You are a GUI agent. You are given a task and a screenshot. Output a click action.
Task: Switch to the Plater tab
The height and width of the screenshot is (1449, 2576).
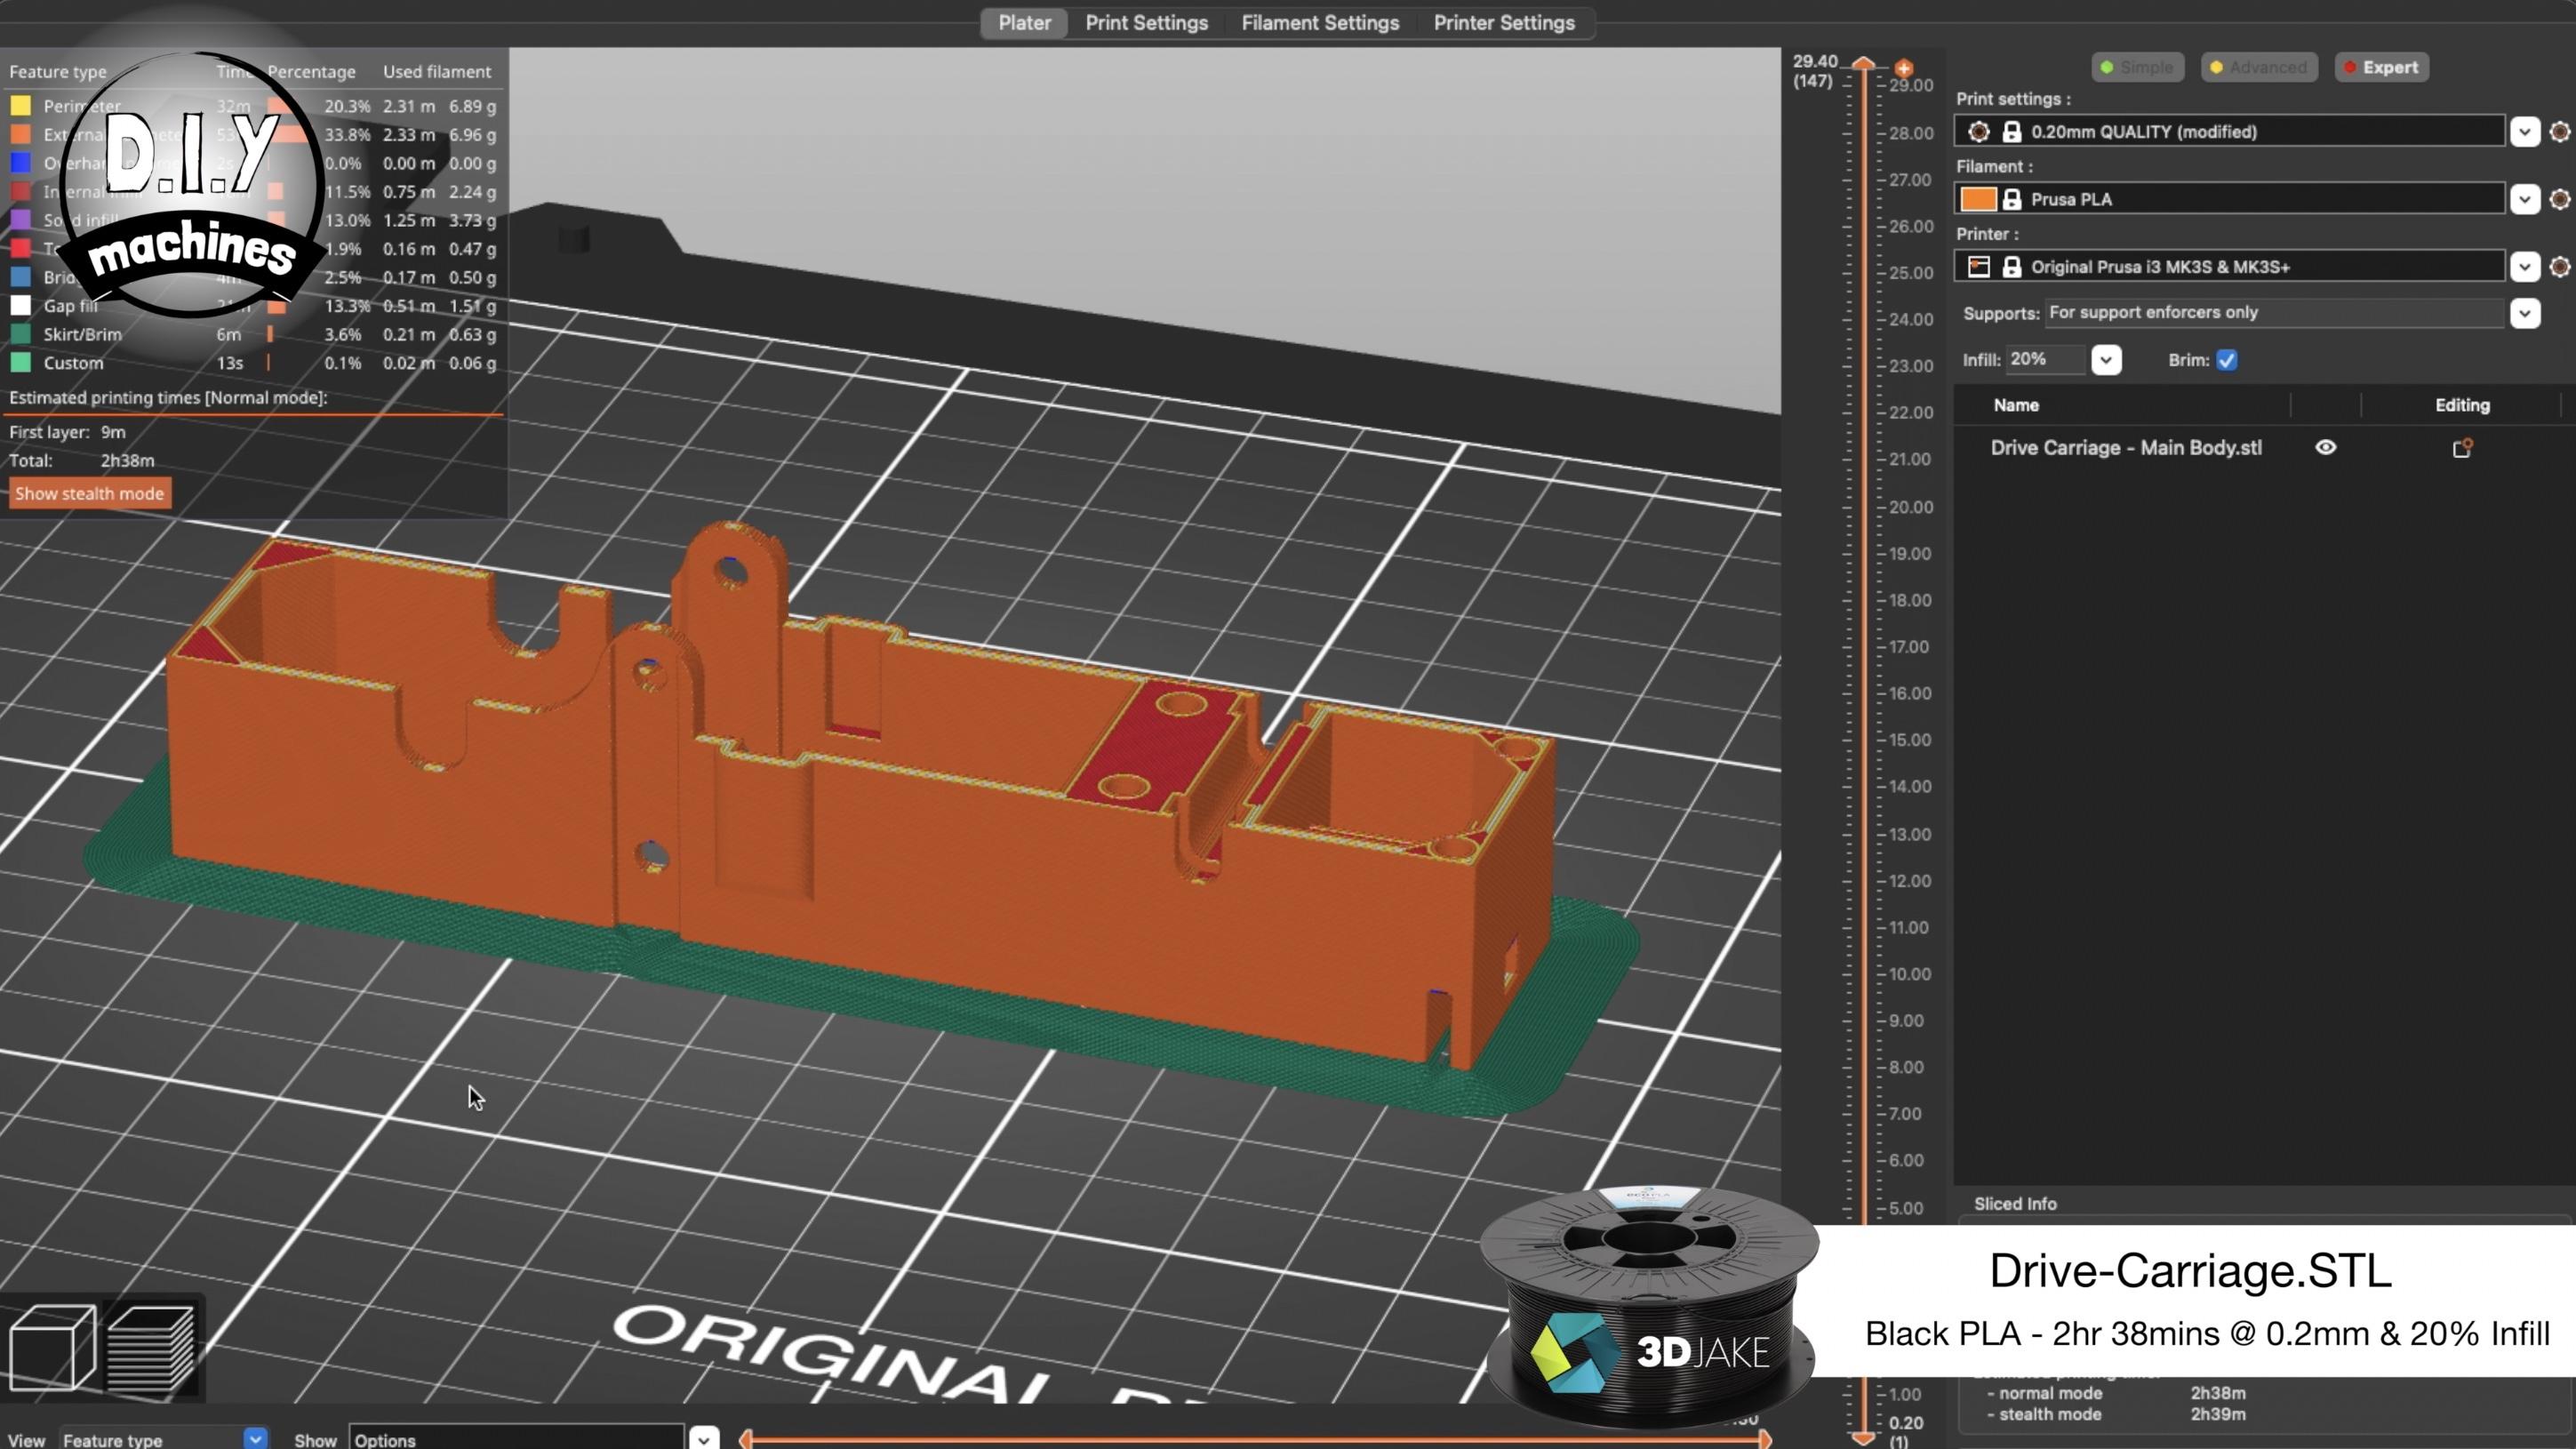(1024, 23)
